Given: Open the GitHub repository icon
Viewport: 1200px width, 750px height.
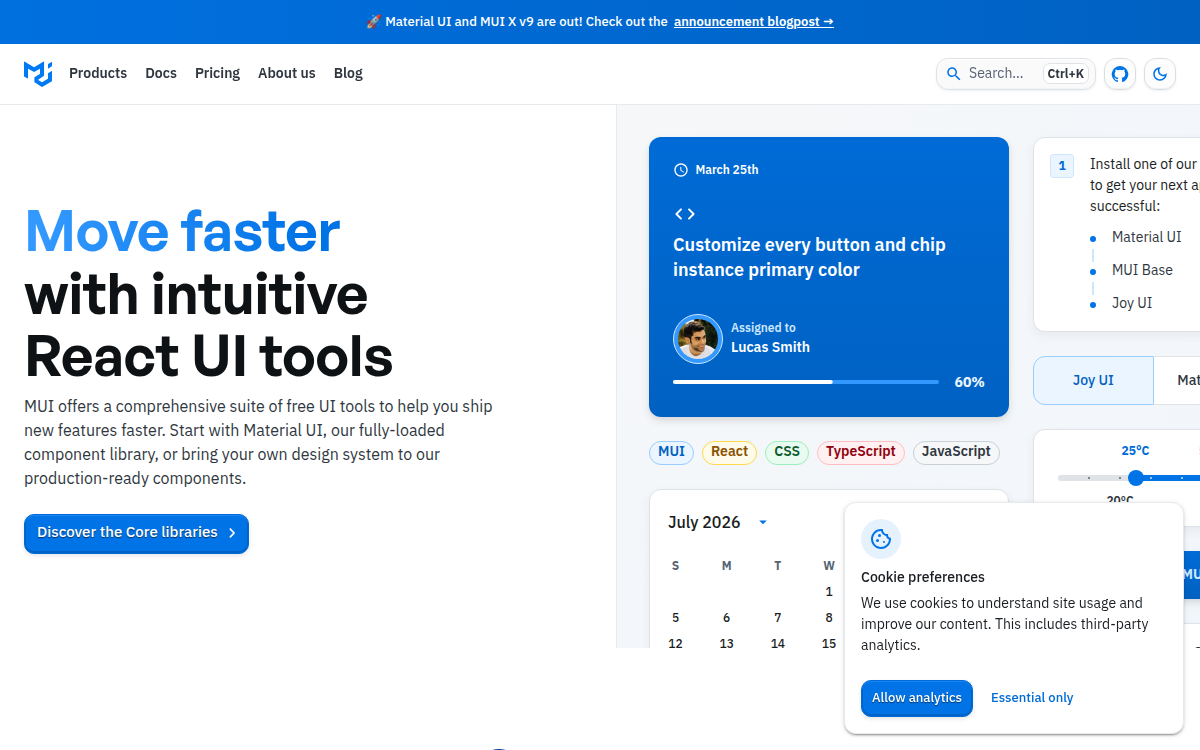Looking at the screenshot, I should pos(1120,74).
